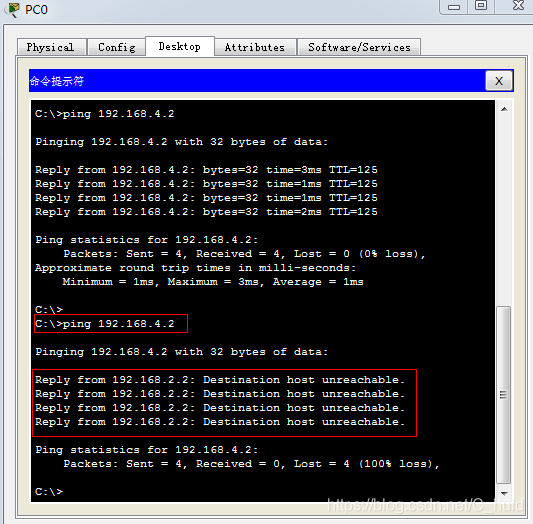Click 'Lost = 0 (0% loss)' statistics line
This screenshot has height=524, width=533.
click(244, 254)
